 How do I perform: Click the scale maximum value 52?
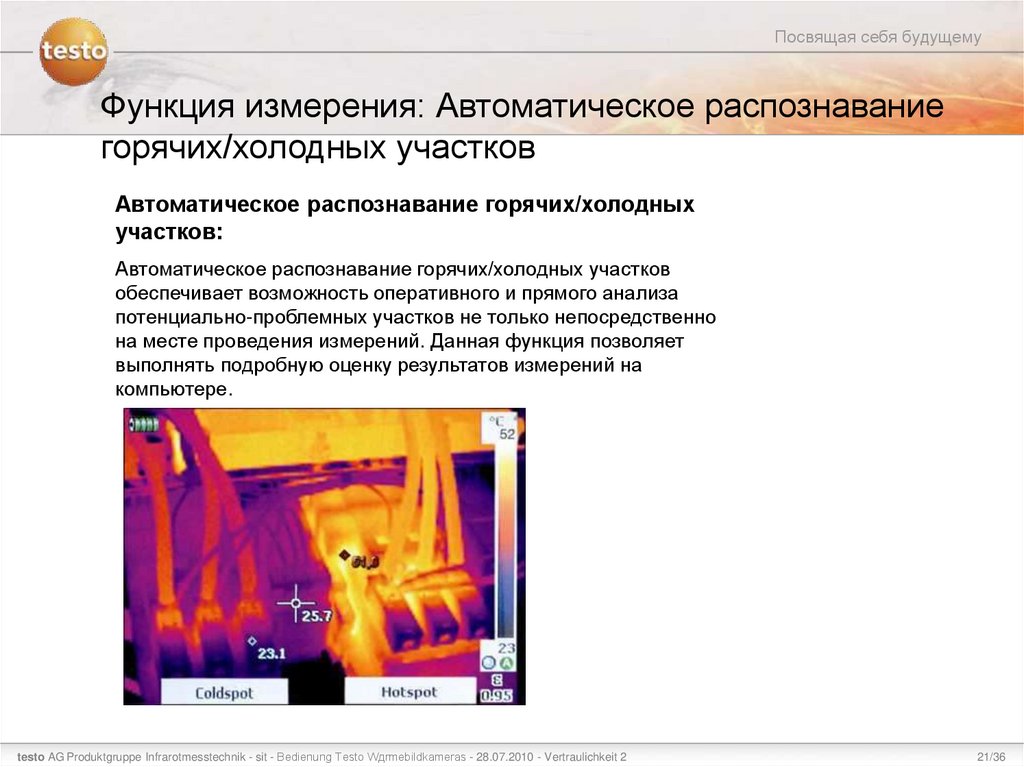coord(507,434)
